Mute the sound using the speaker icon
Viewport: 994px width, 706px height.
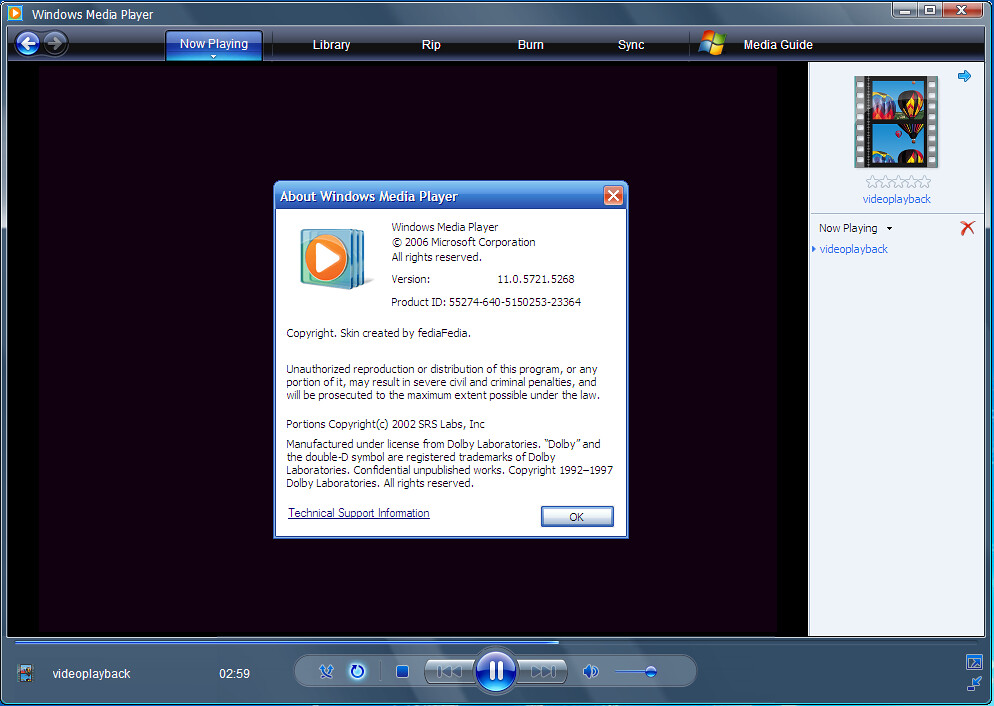(590, 671)
